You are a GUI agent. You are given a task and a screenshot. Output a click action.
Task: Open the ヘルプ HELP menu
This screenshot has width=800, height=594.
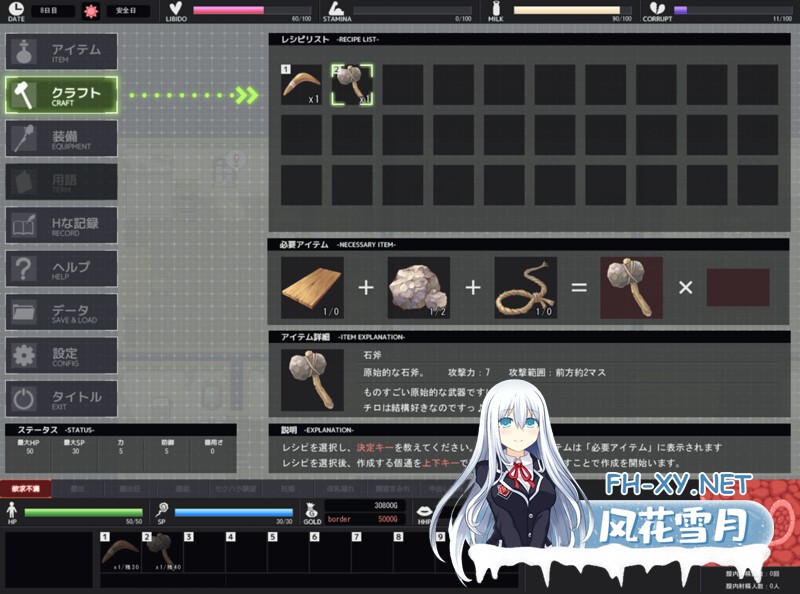(61, 268)
